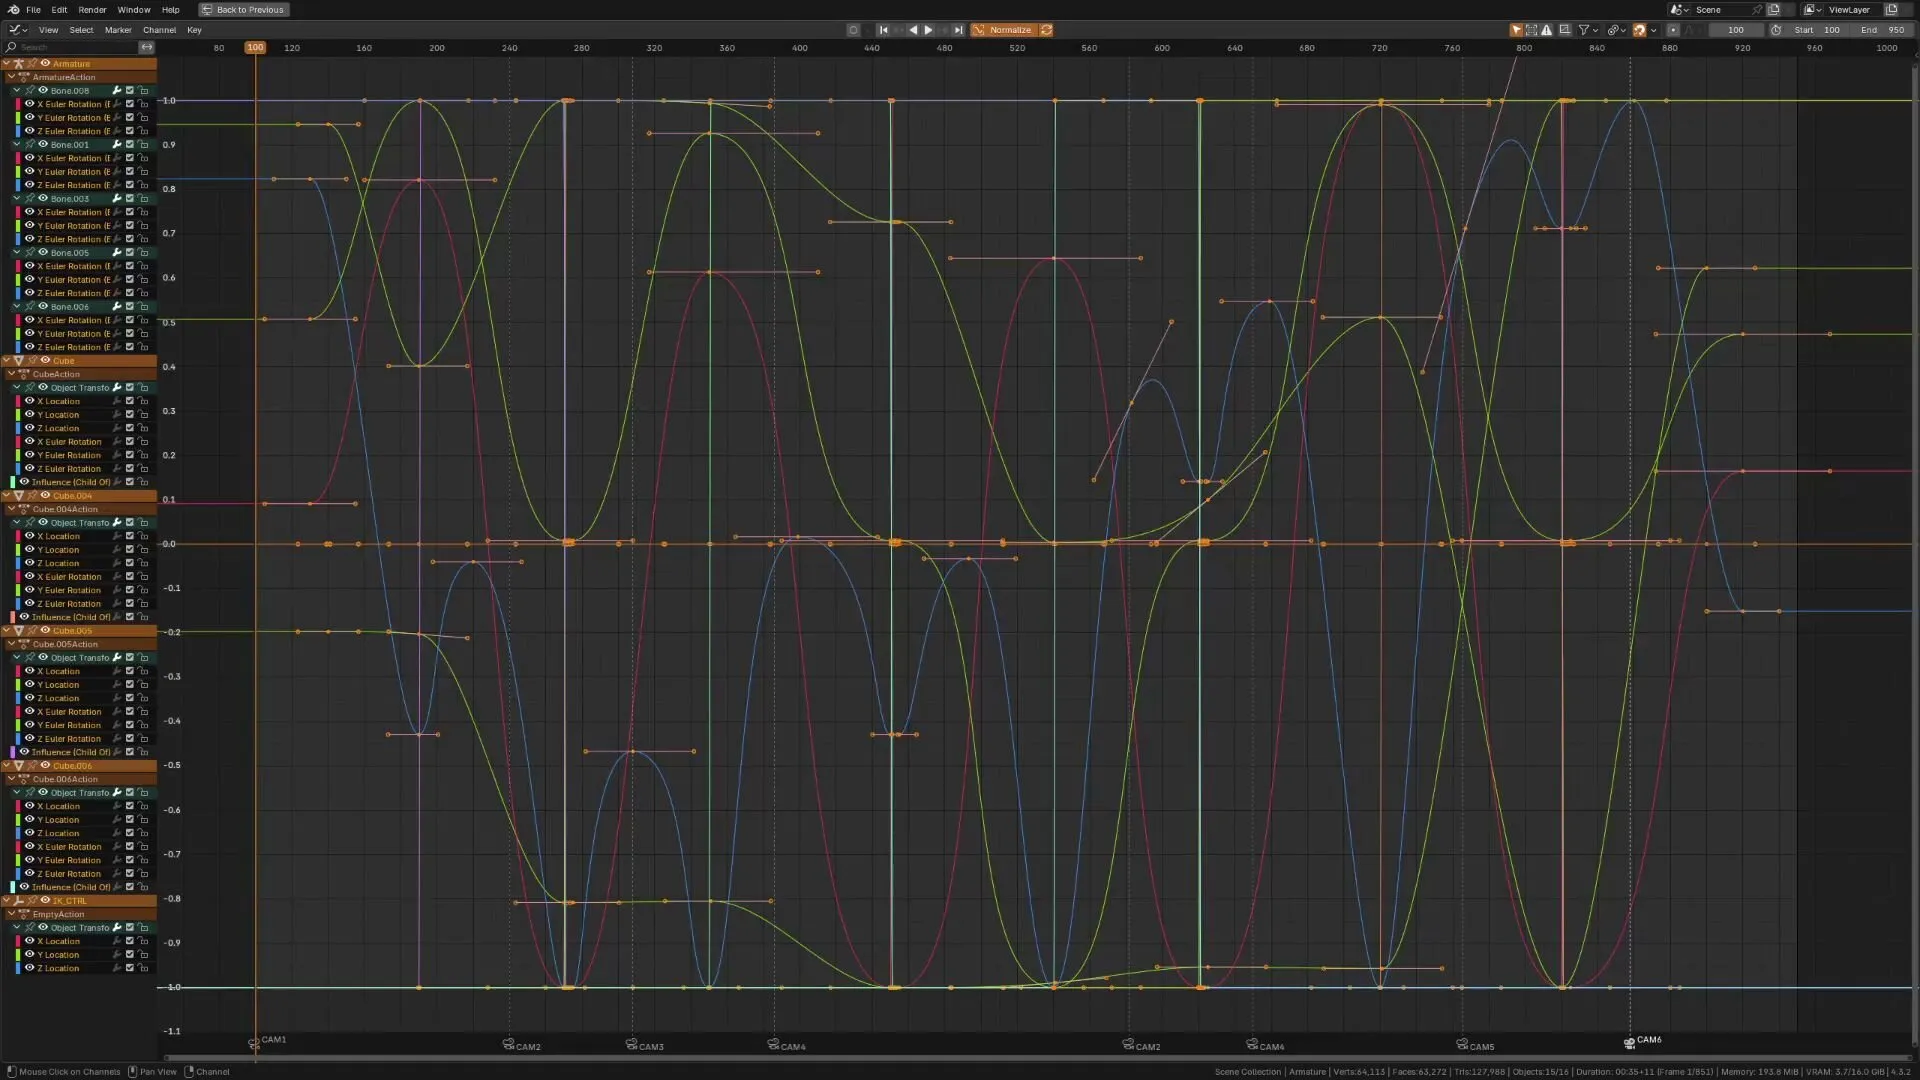The image size is (1920, 1080).
Task: Open the Edit menu
Action: (59, 10)
